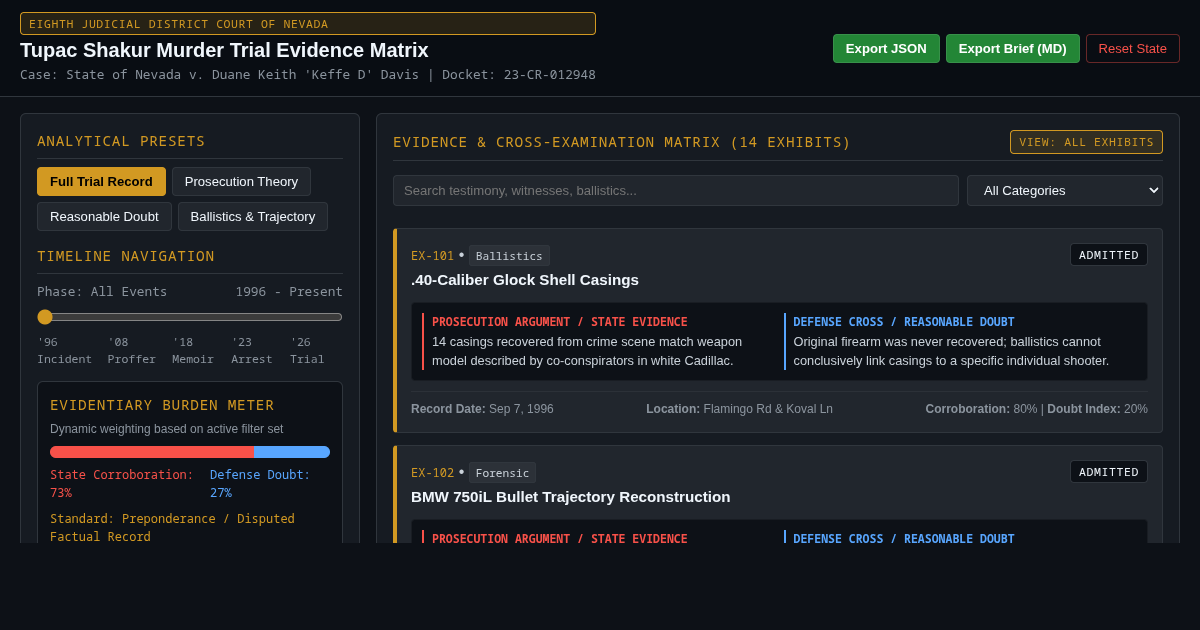Image resolution: width=1200 pixels, height=630 pixels.
Task: Click EX-101 Prosecution Argument heading
Action: pos(560,322)
